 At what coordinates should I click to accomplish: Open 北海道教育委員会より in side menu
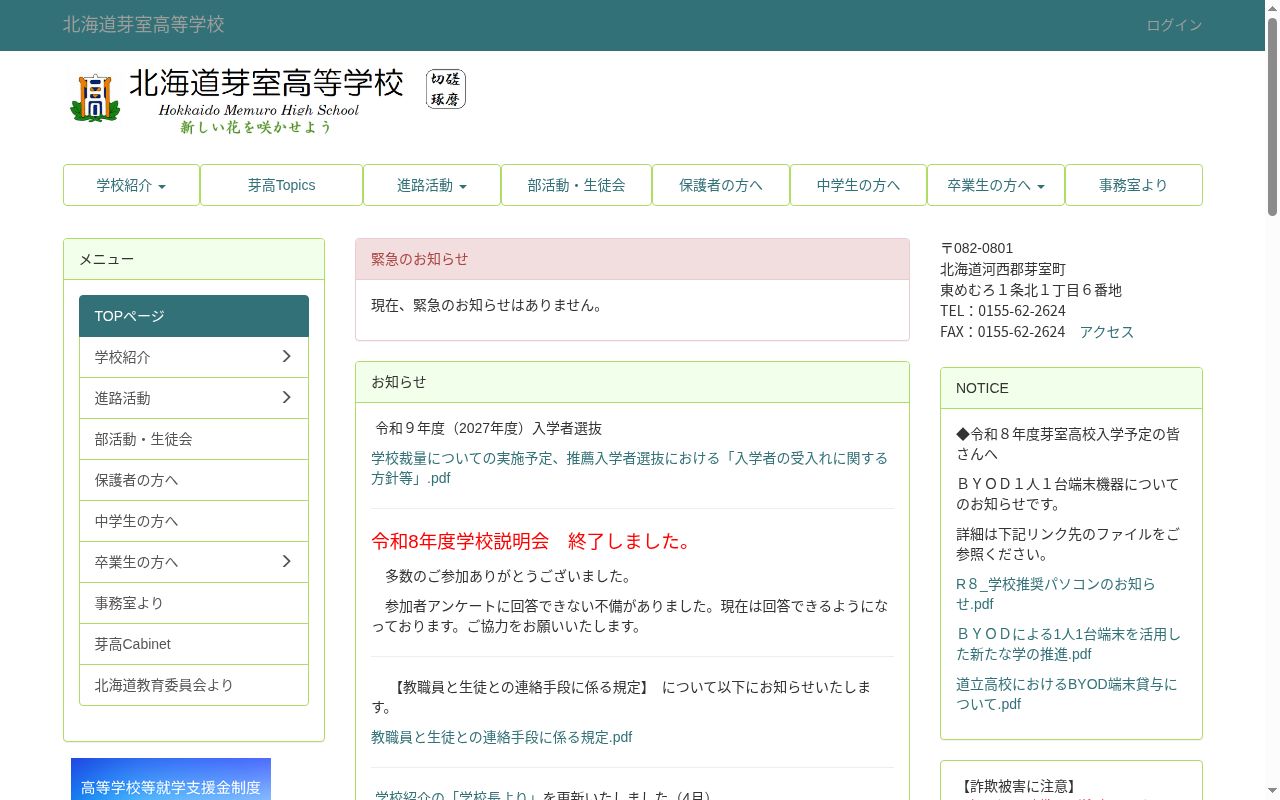click(x=194, y=685)
